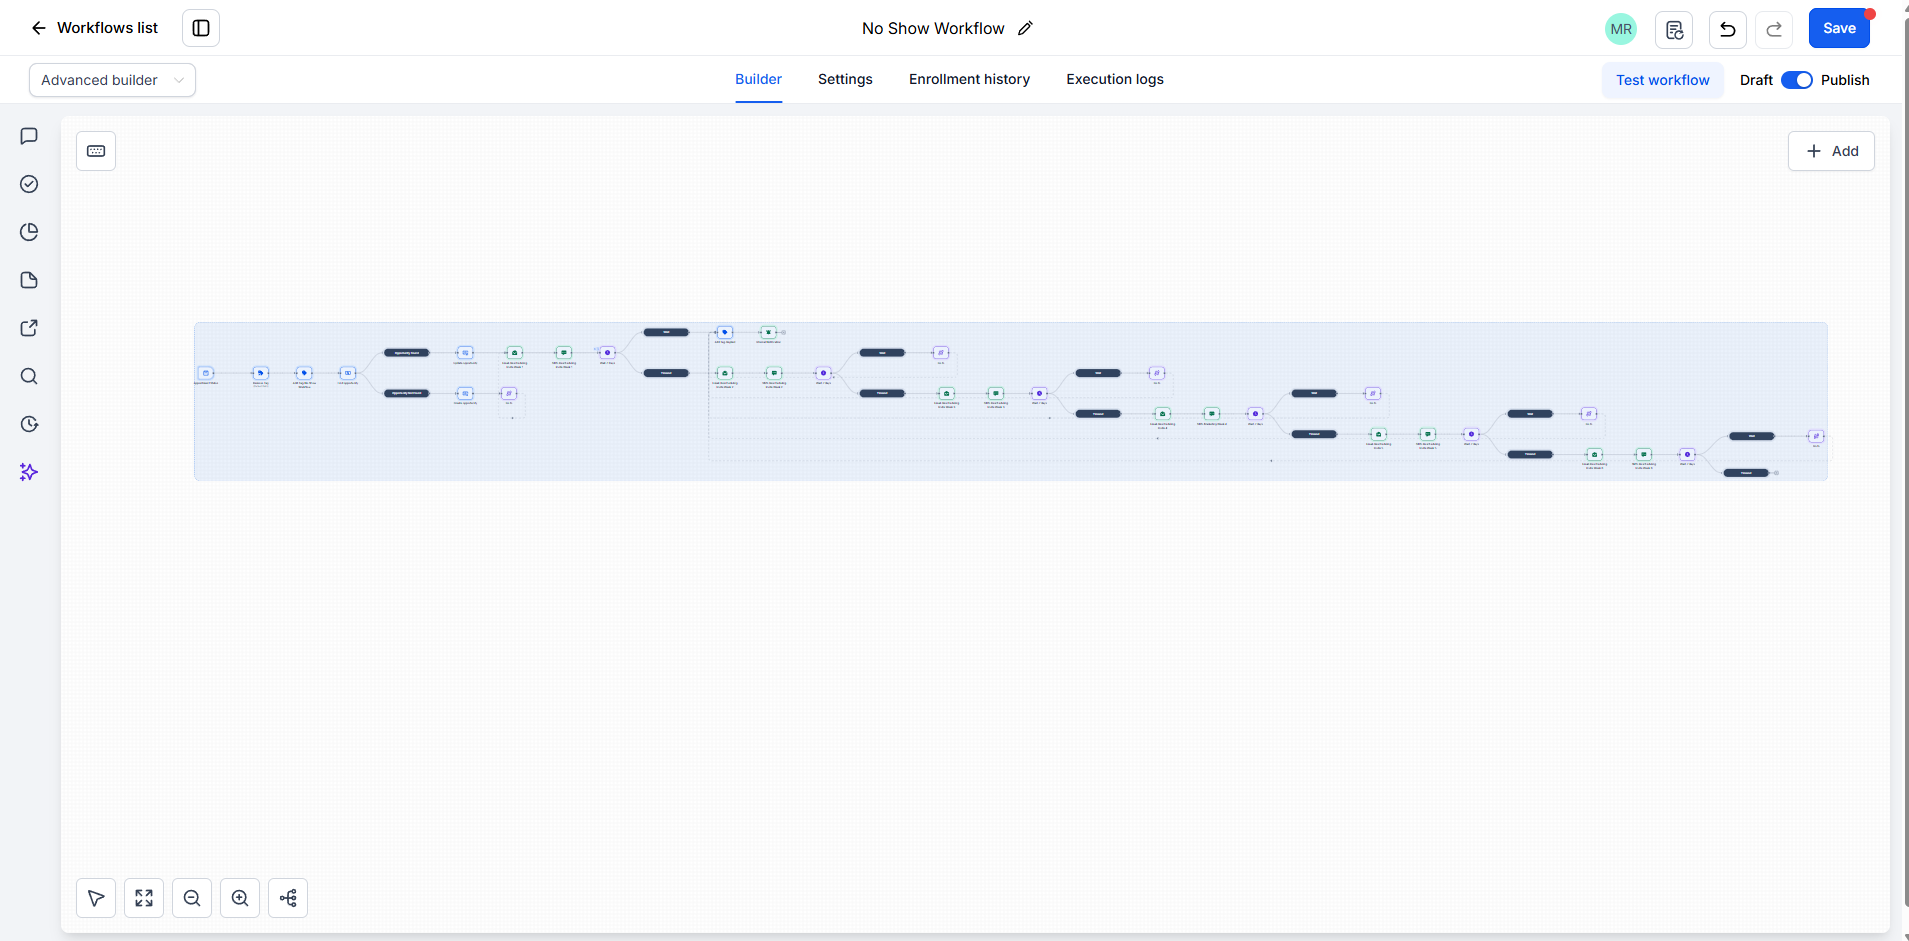
Task: Save the workflow
Action: (x=1839, y=28)
